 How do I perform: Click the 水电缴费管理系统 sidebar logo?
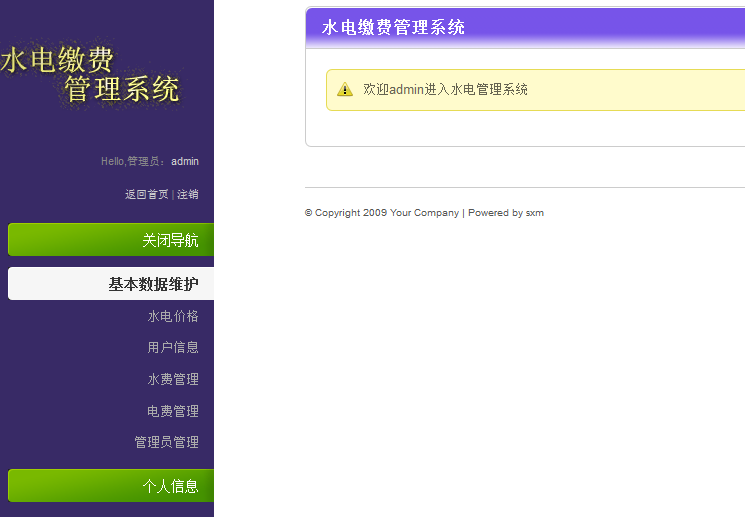click(90, 74)
